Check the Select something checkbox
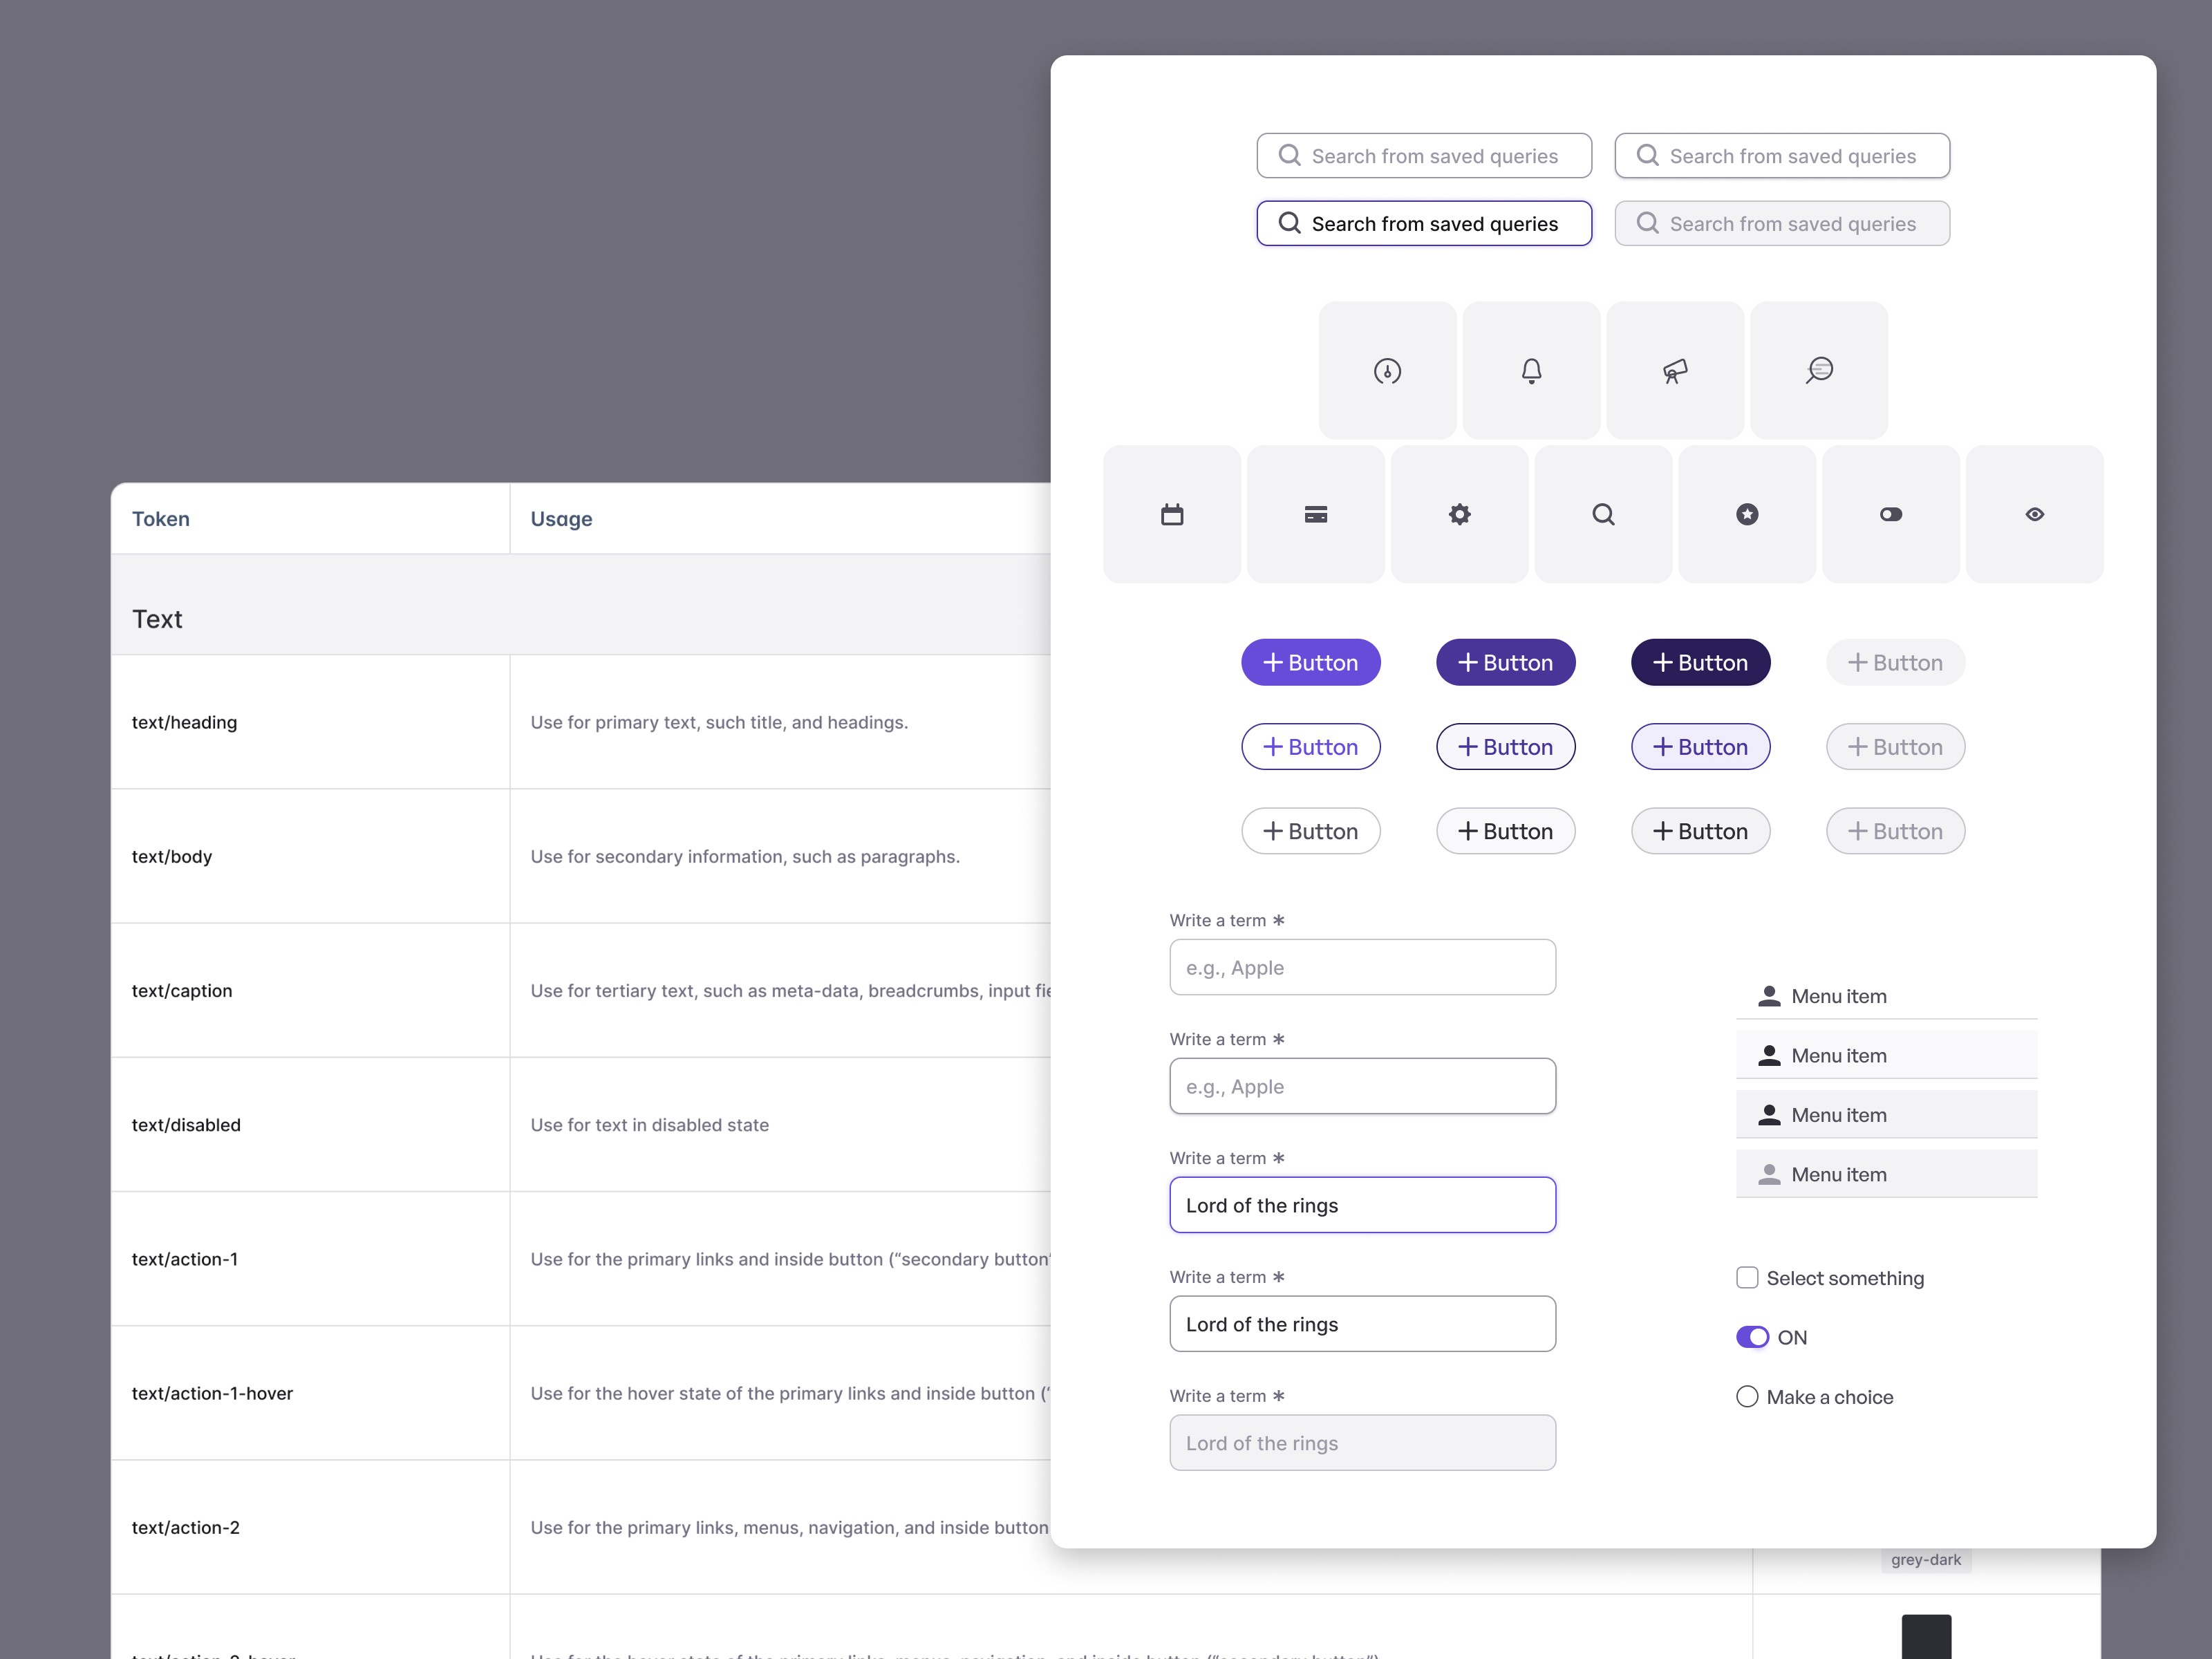The height and width of the screenshot is (1659, 2212). [1747, 1277]
